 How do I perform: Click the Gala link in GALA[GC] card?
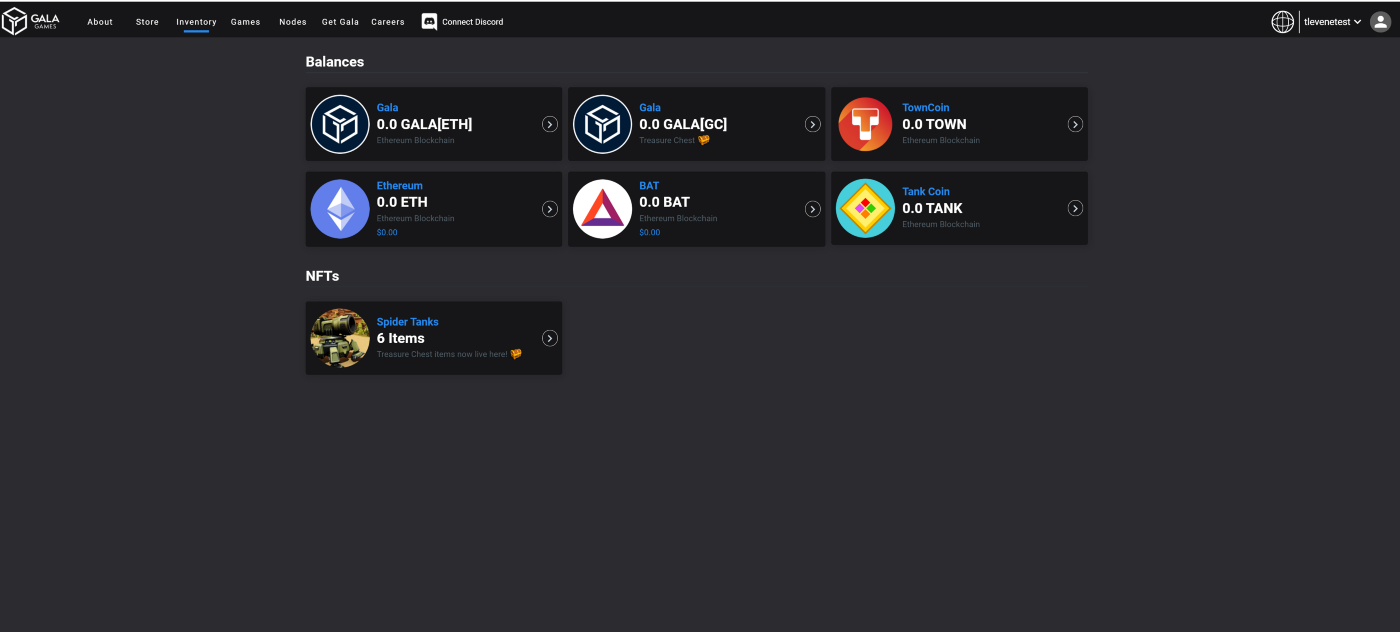(x=650, y=107)
